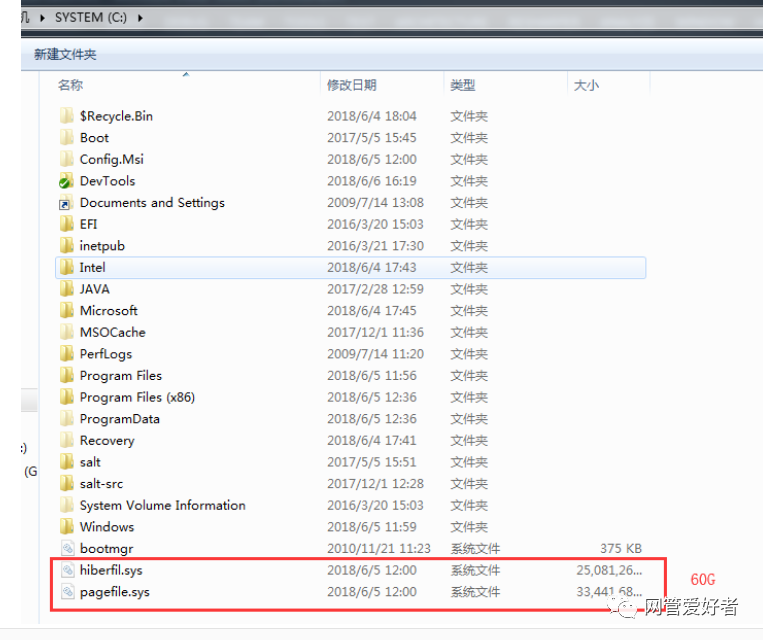Click the 25,081,26... size of hiberfil.sys
Image resolution: width=763 pixels, height=640 pixels.
[609, 570]
